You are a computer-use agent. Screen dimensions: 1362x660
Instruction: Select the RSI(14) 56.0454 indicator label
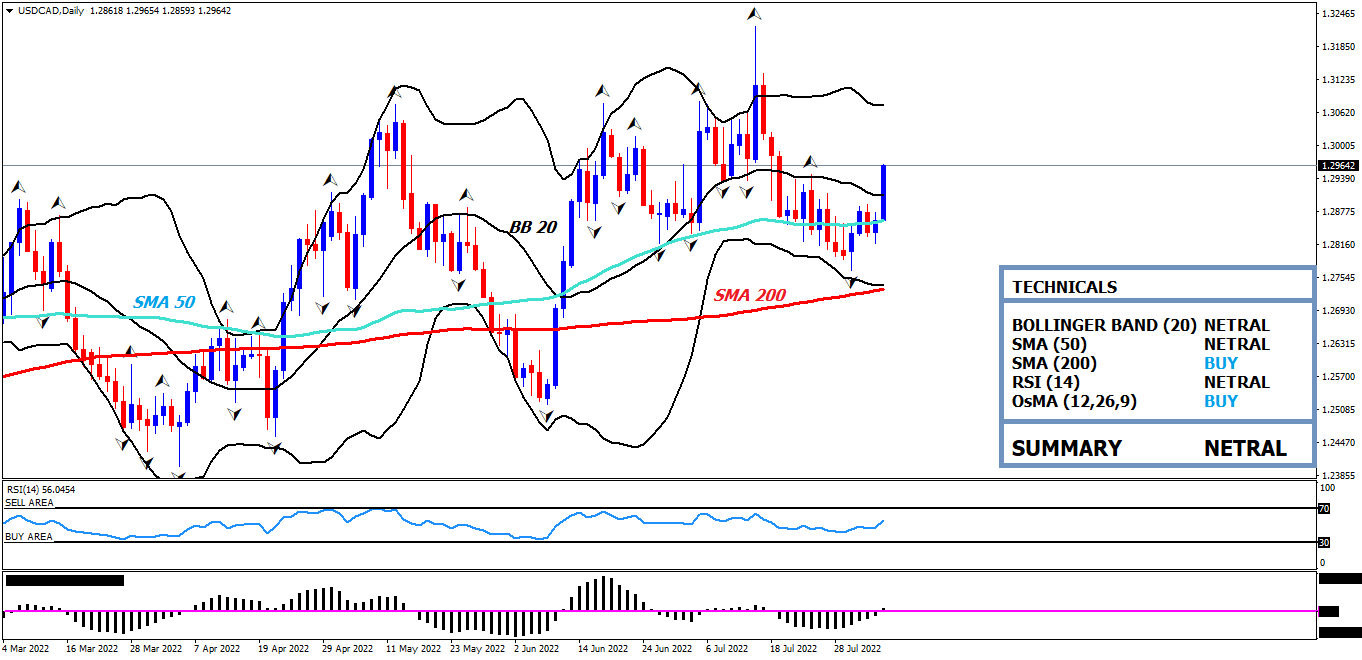41,489
